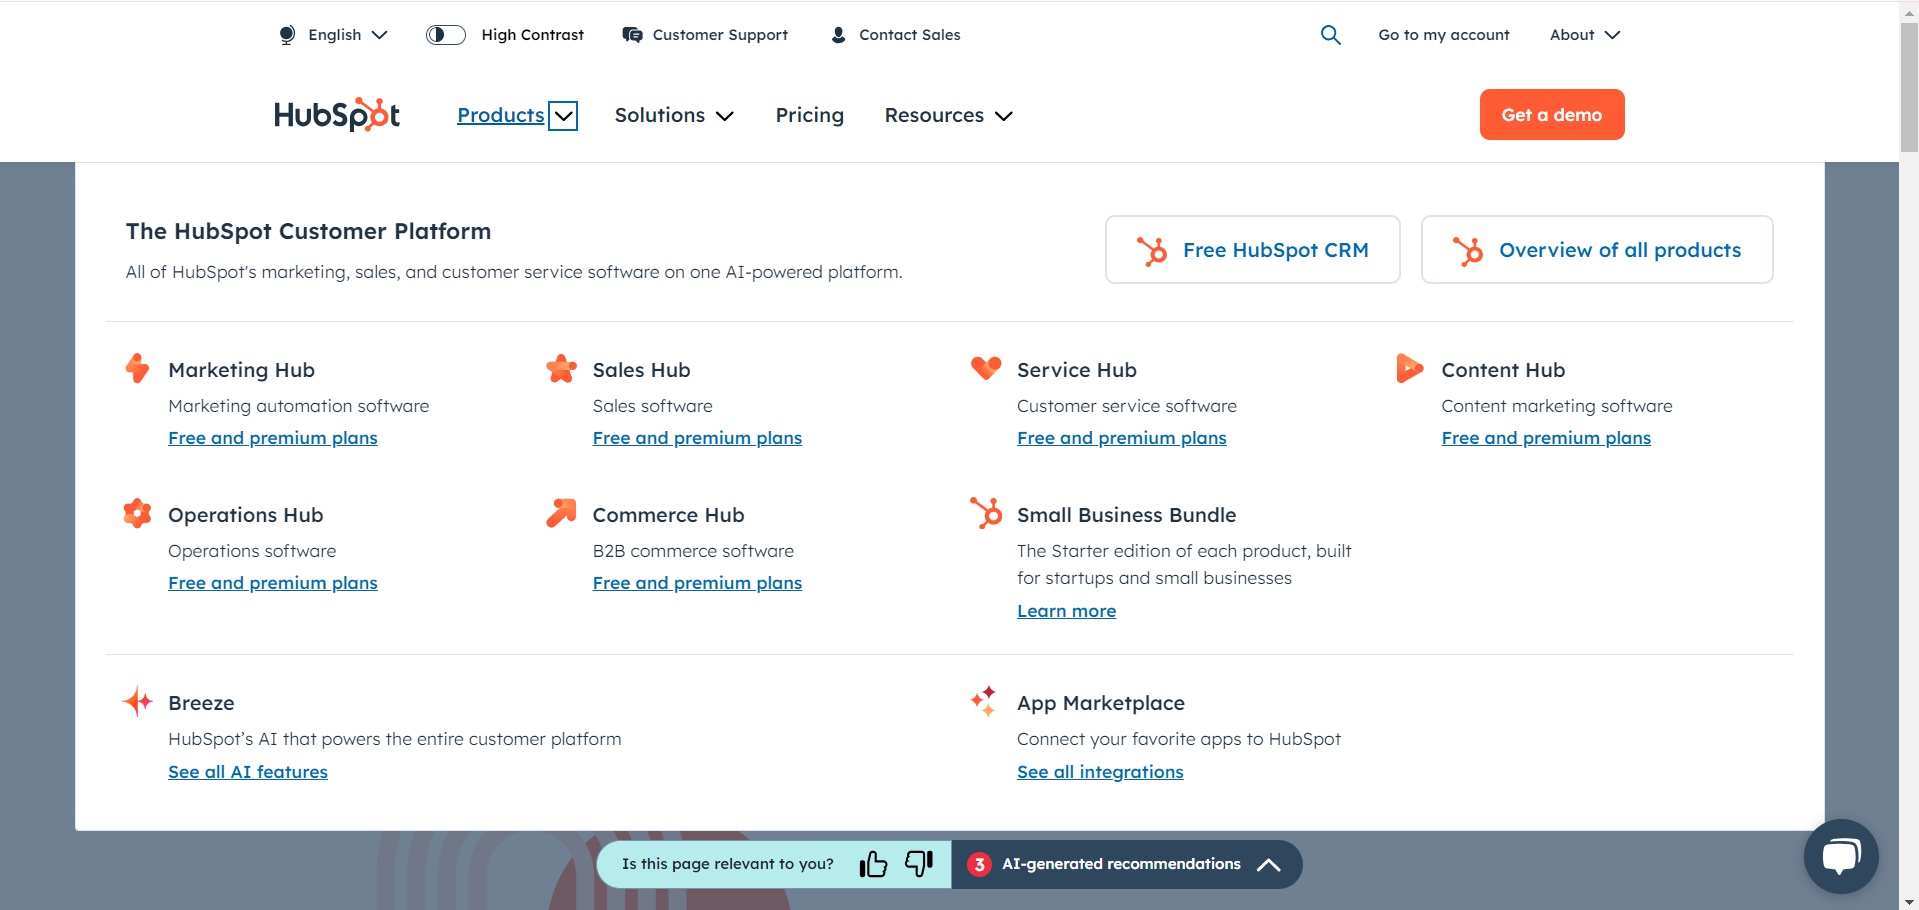Click the Small Business Bundle sprocket icon
This screenshot has width=1919, height=910.
[x=986, y=513]
